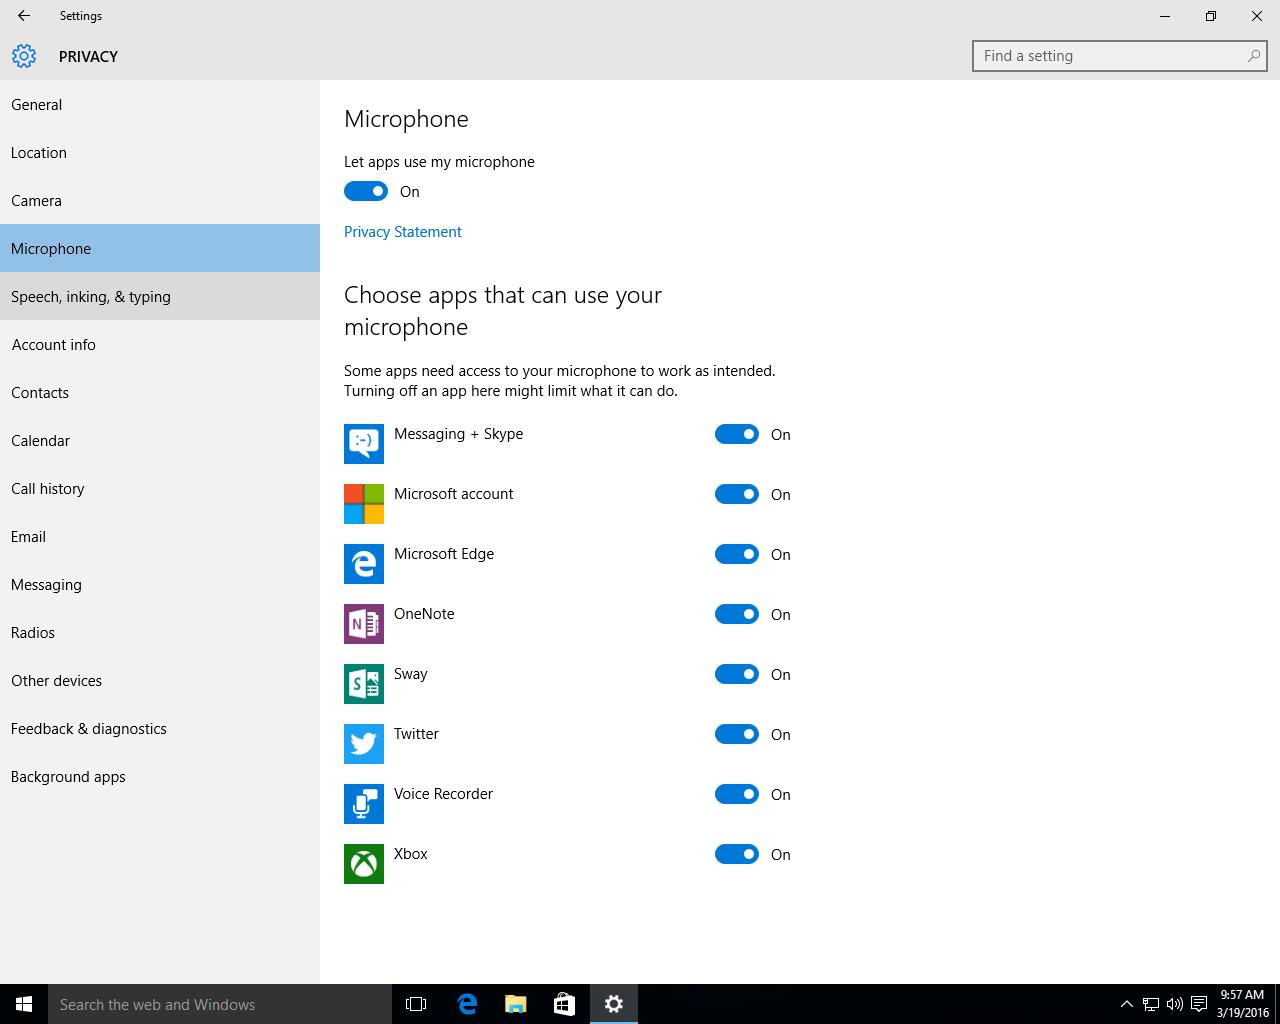1280x1024 pixels.
Task: Switch off microphone for Sway
Action: tap(737, 674)
